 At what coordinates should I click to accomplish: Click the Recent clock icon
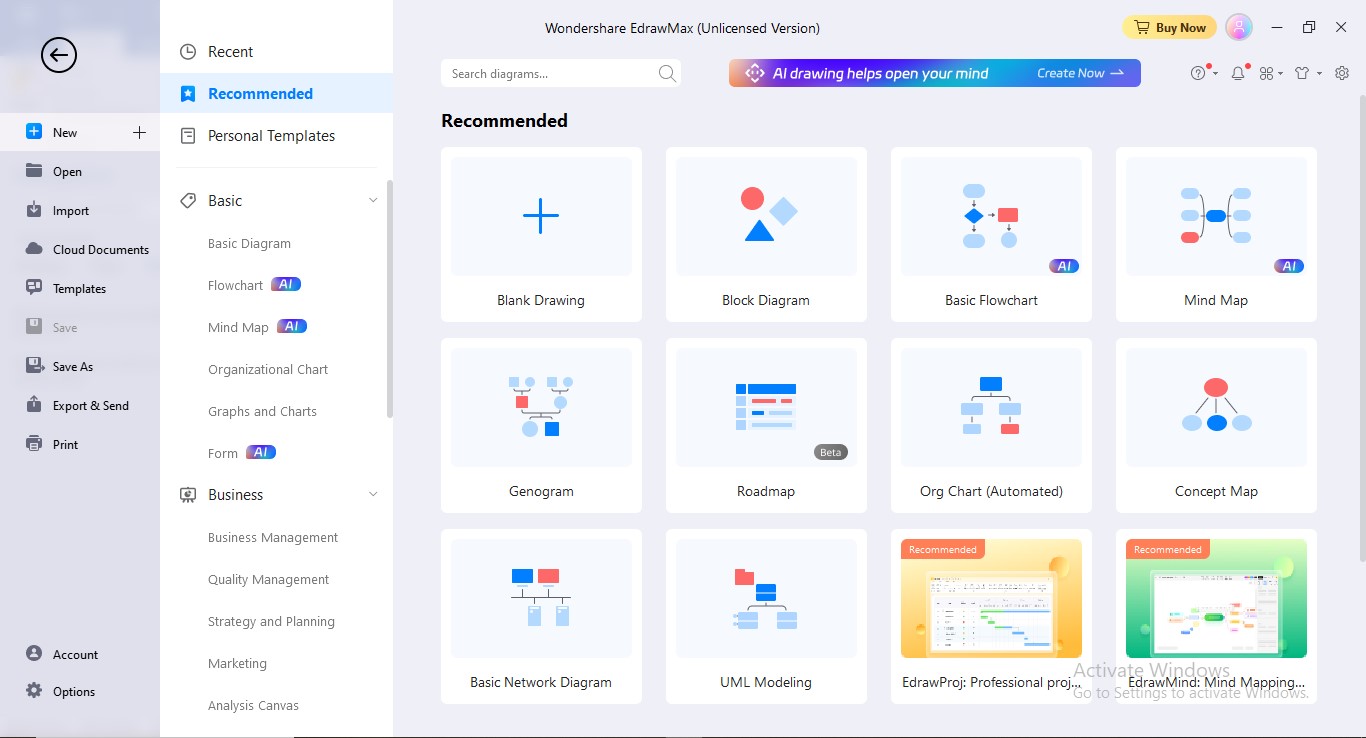click(187, 52)
